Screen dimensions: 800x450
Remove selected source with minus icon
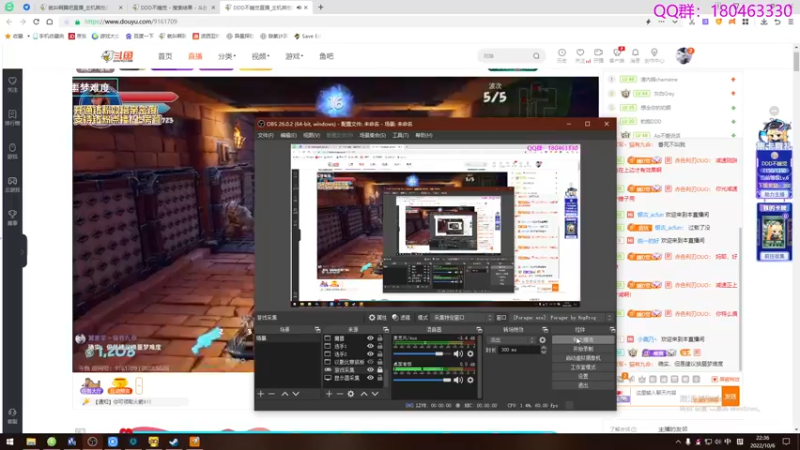(340, 394)
